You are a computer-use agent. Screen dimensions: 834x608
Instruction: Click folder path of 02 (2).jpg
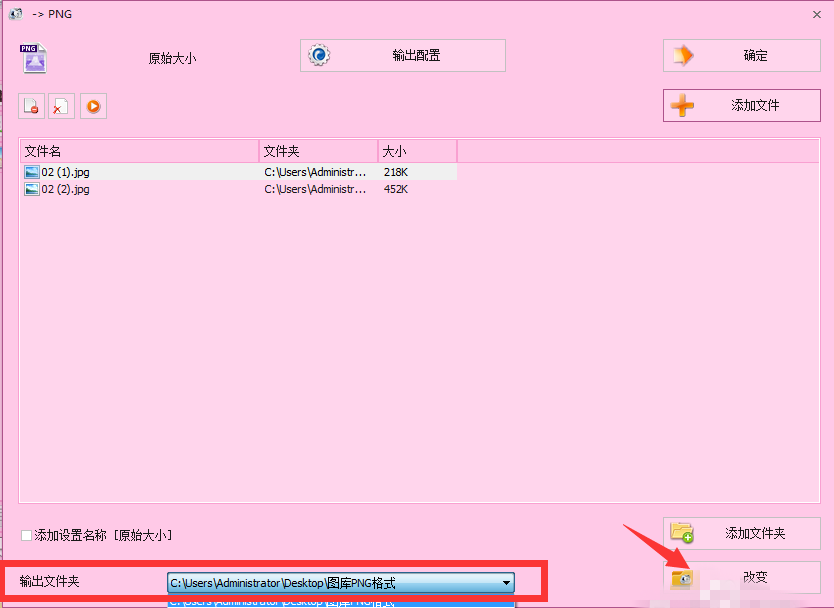[315, 189]
